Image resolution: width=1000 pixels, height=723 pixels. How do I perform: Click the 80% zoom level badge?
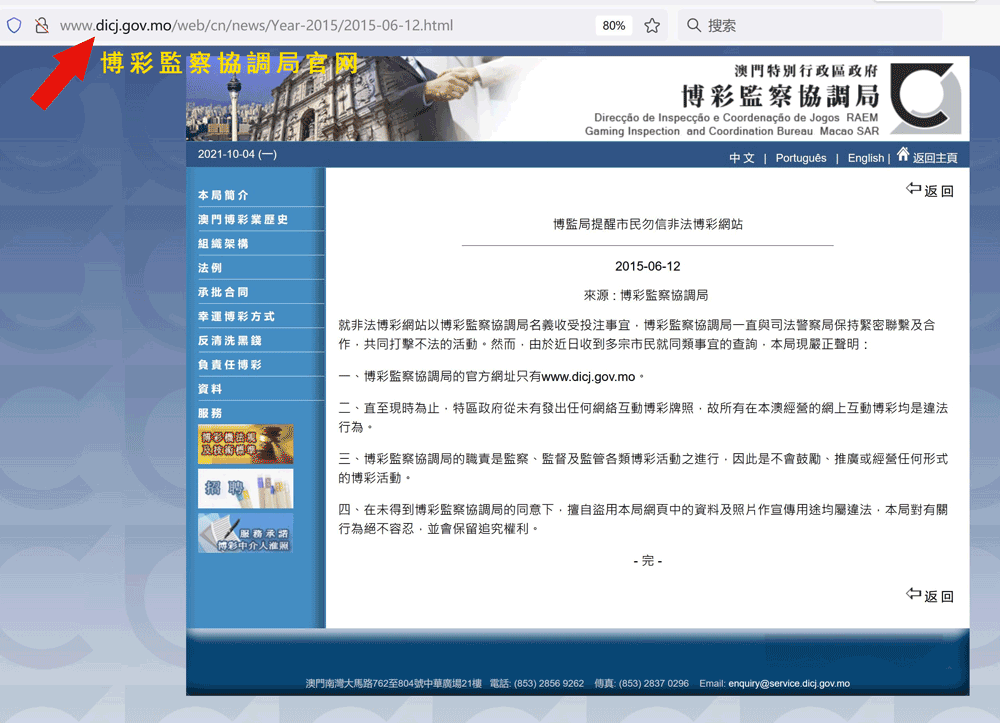click(x=614, y=26)
